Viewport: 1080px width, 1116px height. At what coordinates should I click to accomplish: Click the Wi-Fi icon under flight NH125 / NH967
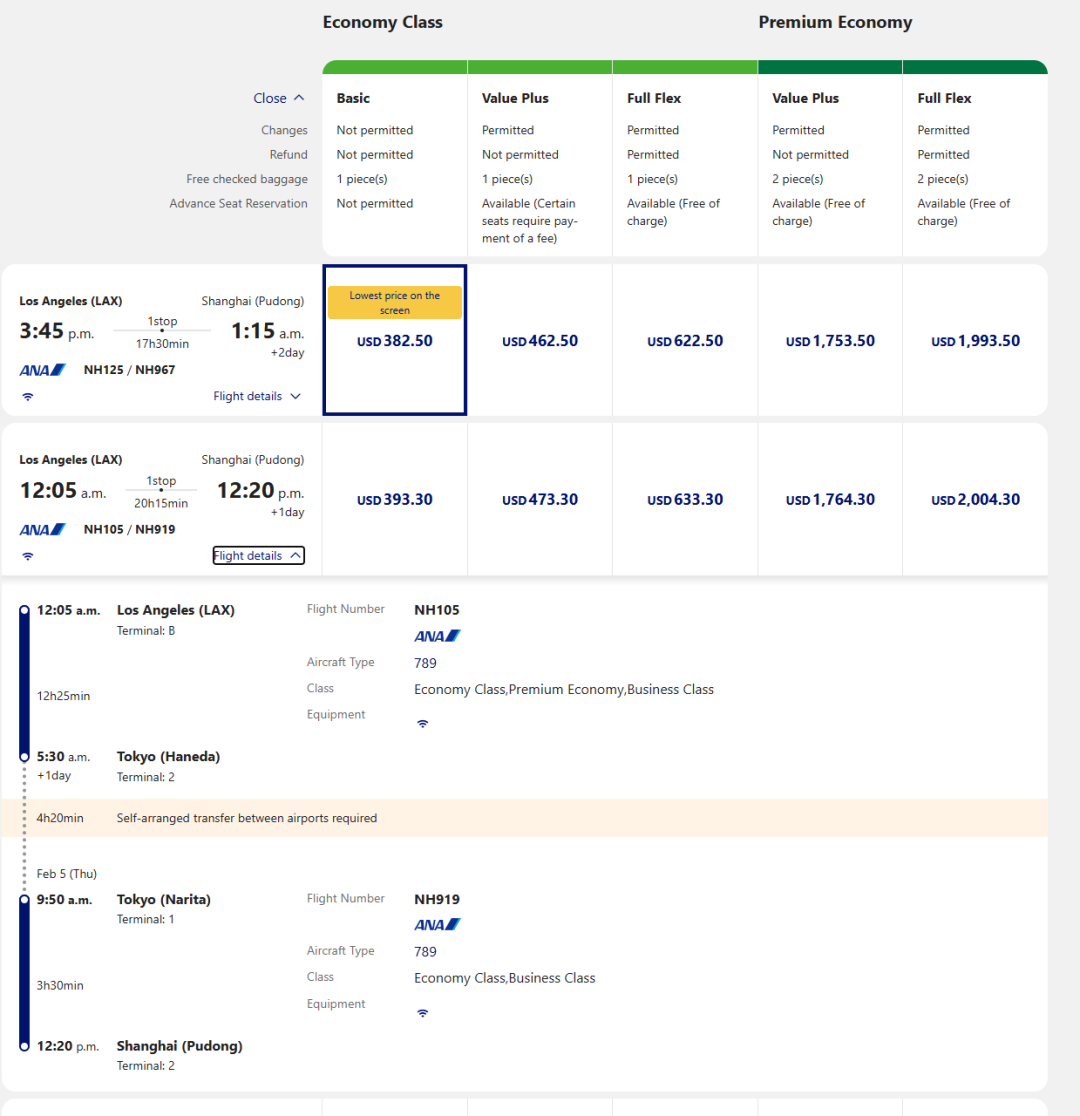click(x=28, y=397)
